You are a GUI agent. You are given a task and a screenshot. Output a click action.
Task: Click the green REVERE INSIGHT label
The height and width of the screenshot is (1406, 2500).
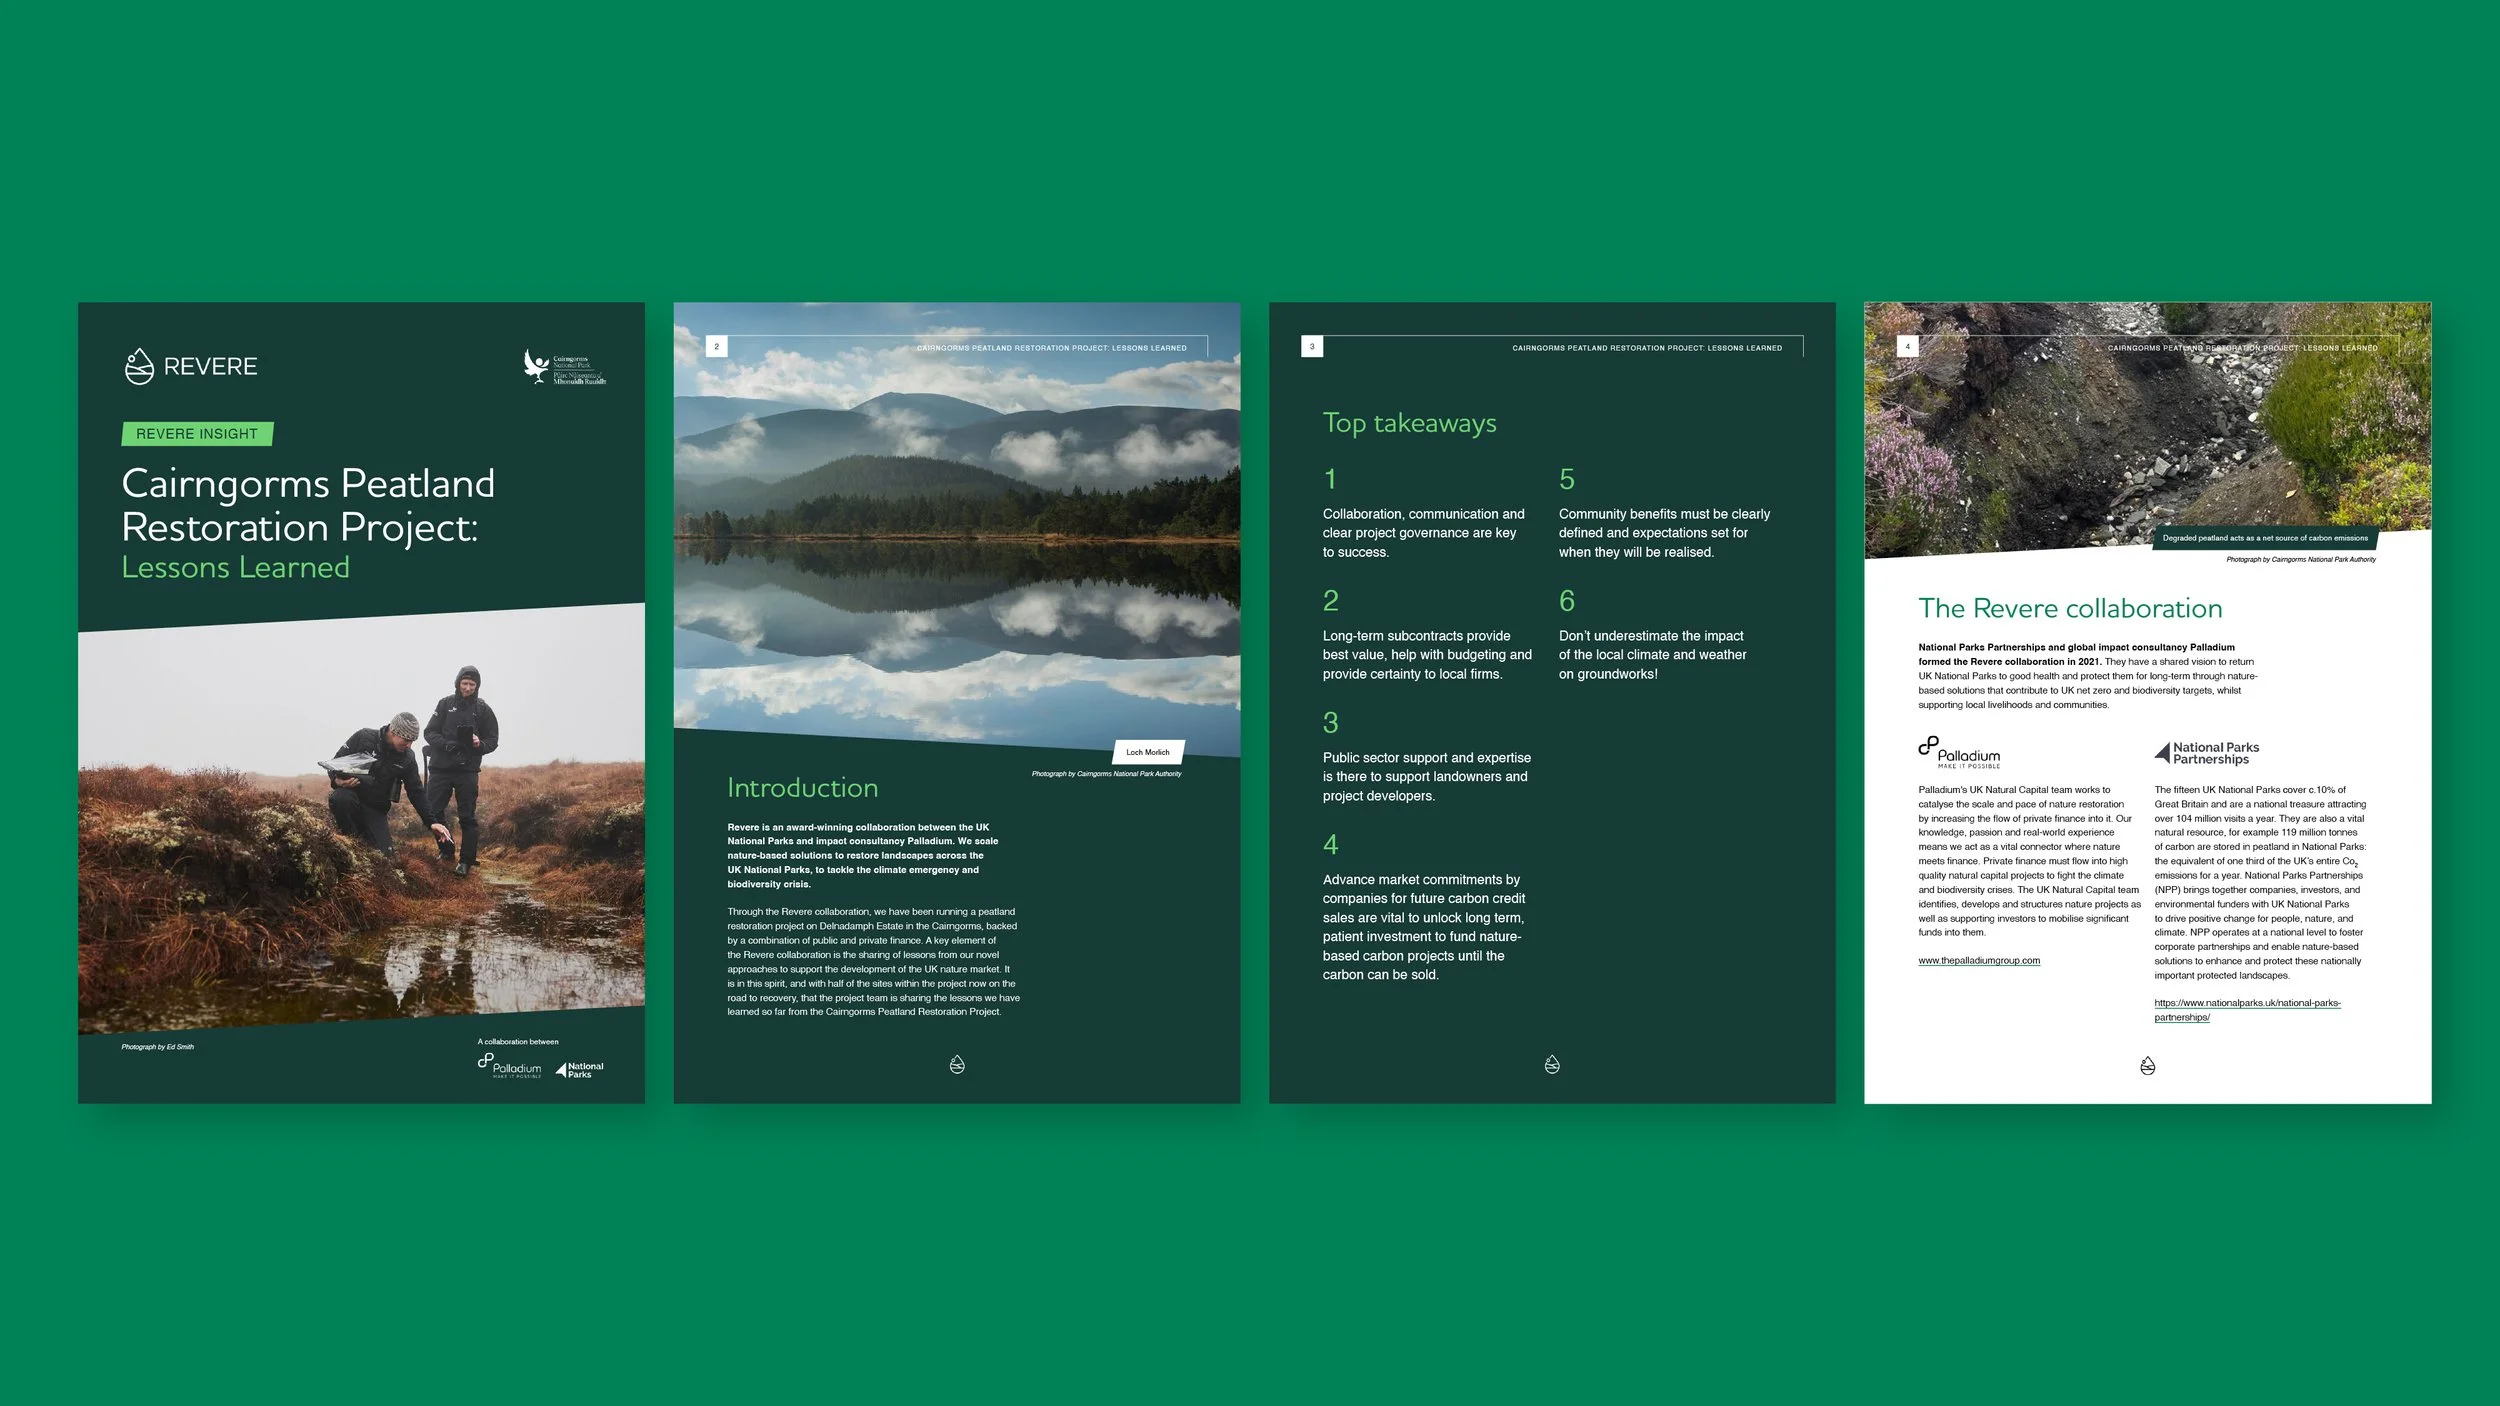point(197,434)
